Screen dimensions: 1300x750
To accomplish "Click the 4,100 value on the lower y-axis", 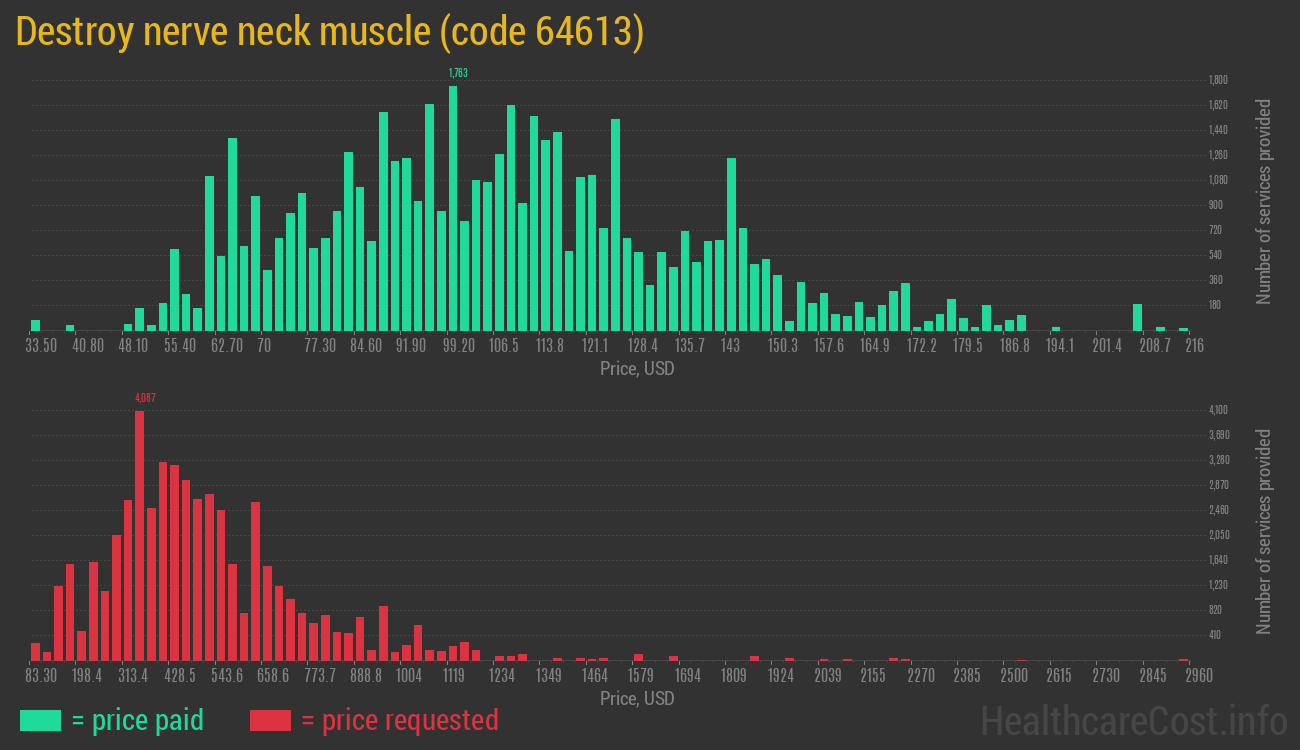I will [1218, 410].
